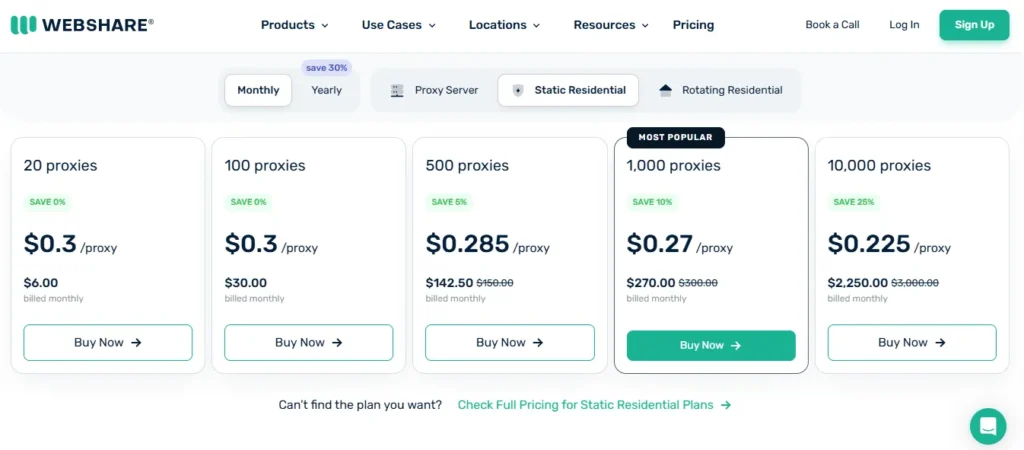Select the Rotating Residential tab
Viewport: 1024px width, 450px height.
[721, 90]
